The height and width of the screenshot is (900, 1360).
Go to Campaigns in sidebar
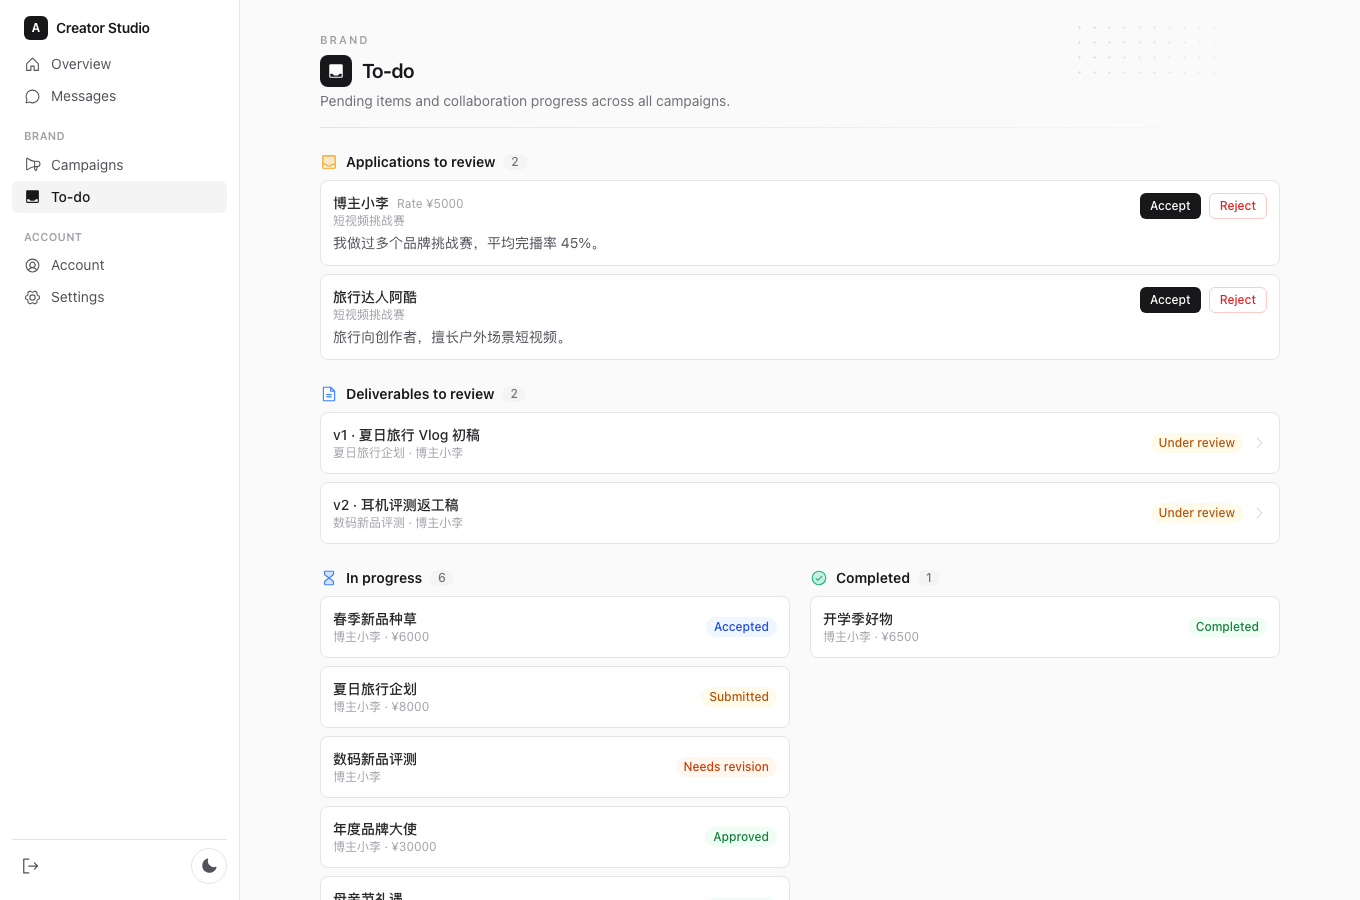pyautogui.click(x=119, y=165)
